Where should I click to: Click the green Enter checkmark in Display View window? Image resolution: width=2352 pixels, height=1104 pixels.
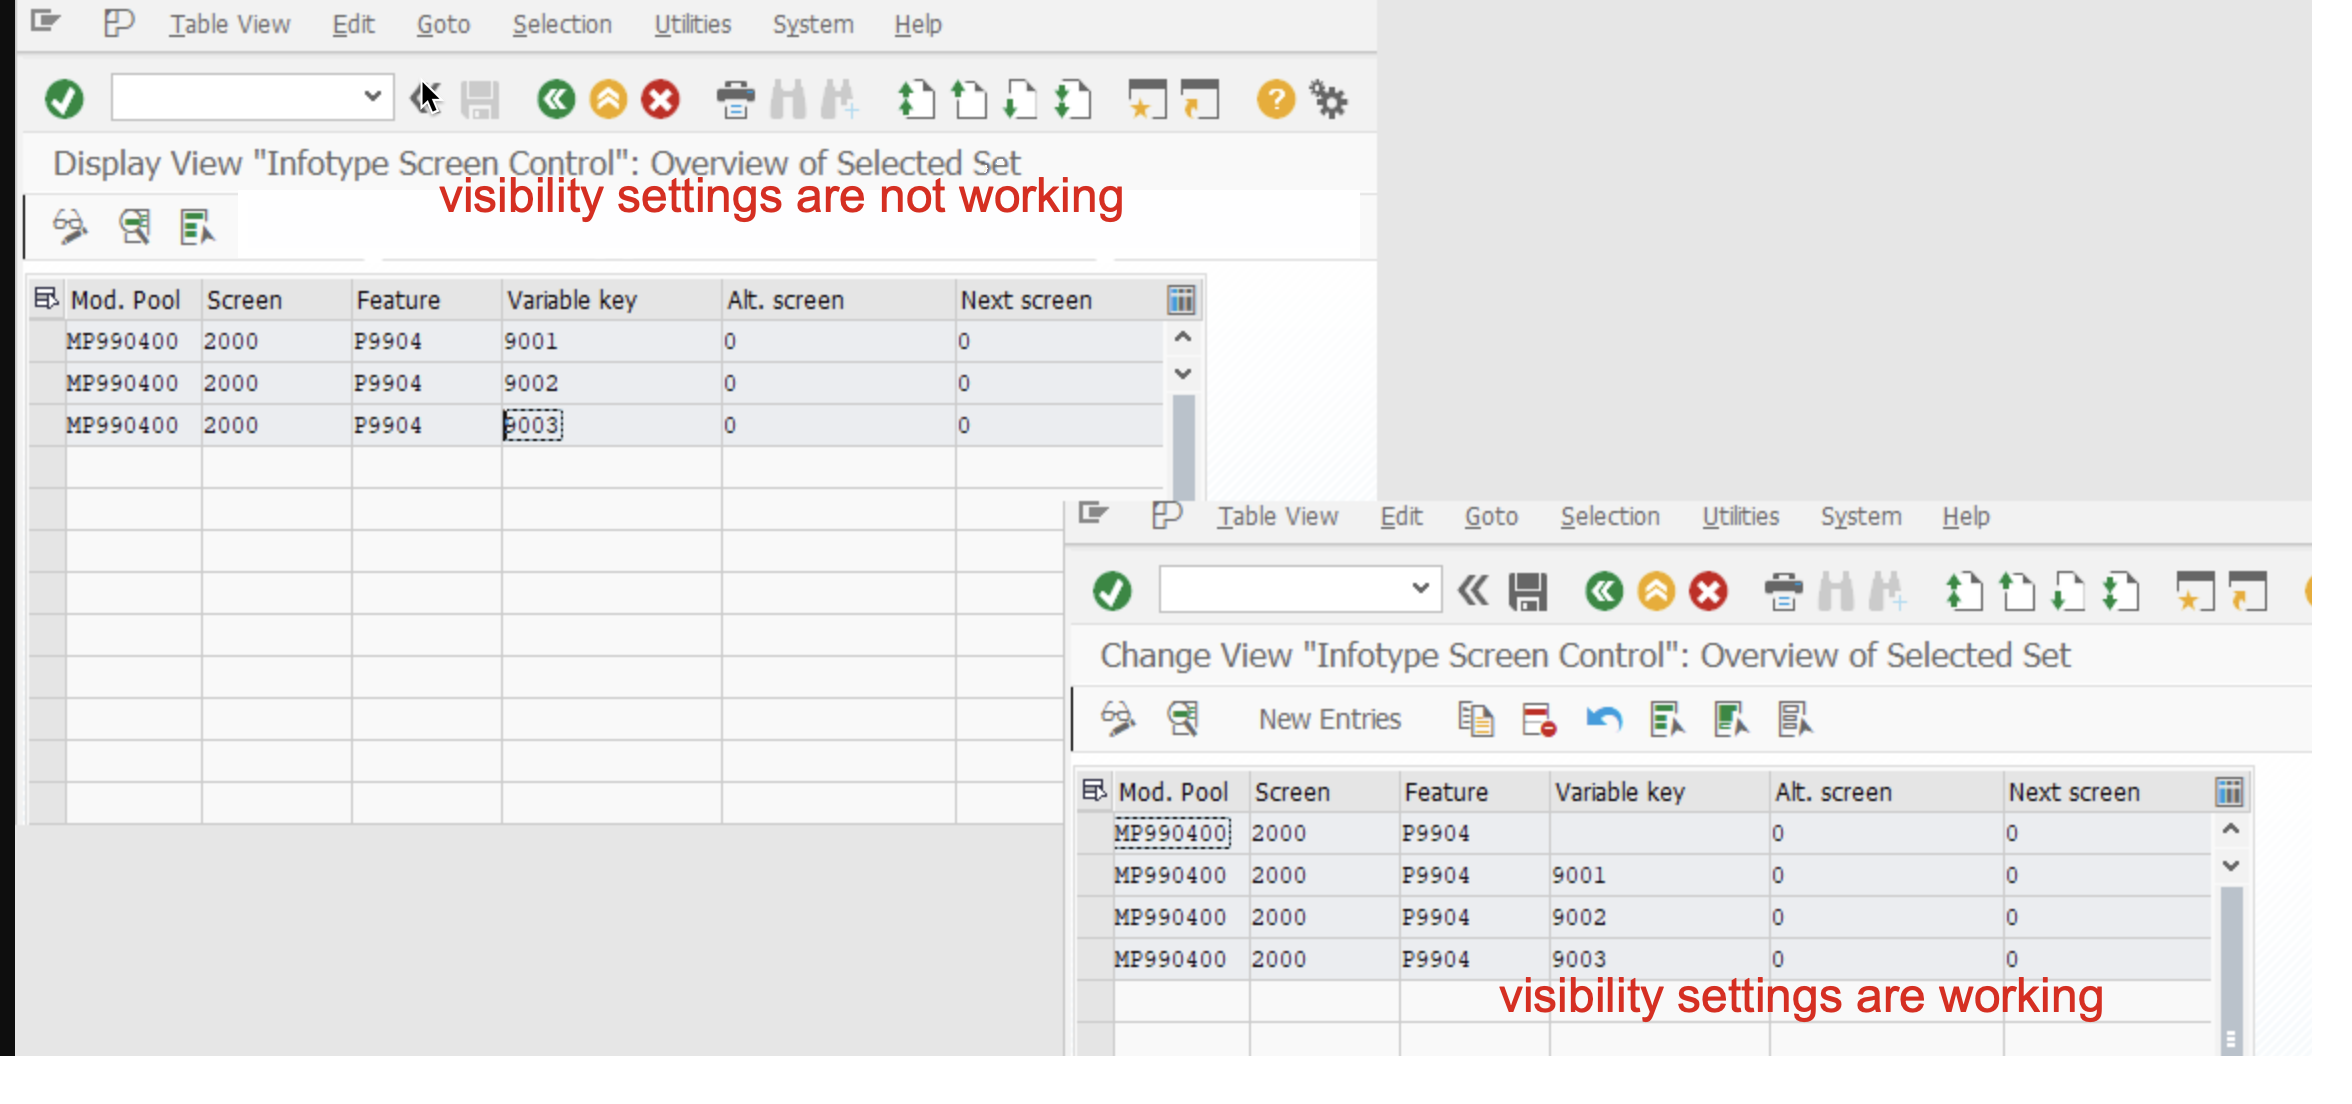click(x=64, y=99)
